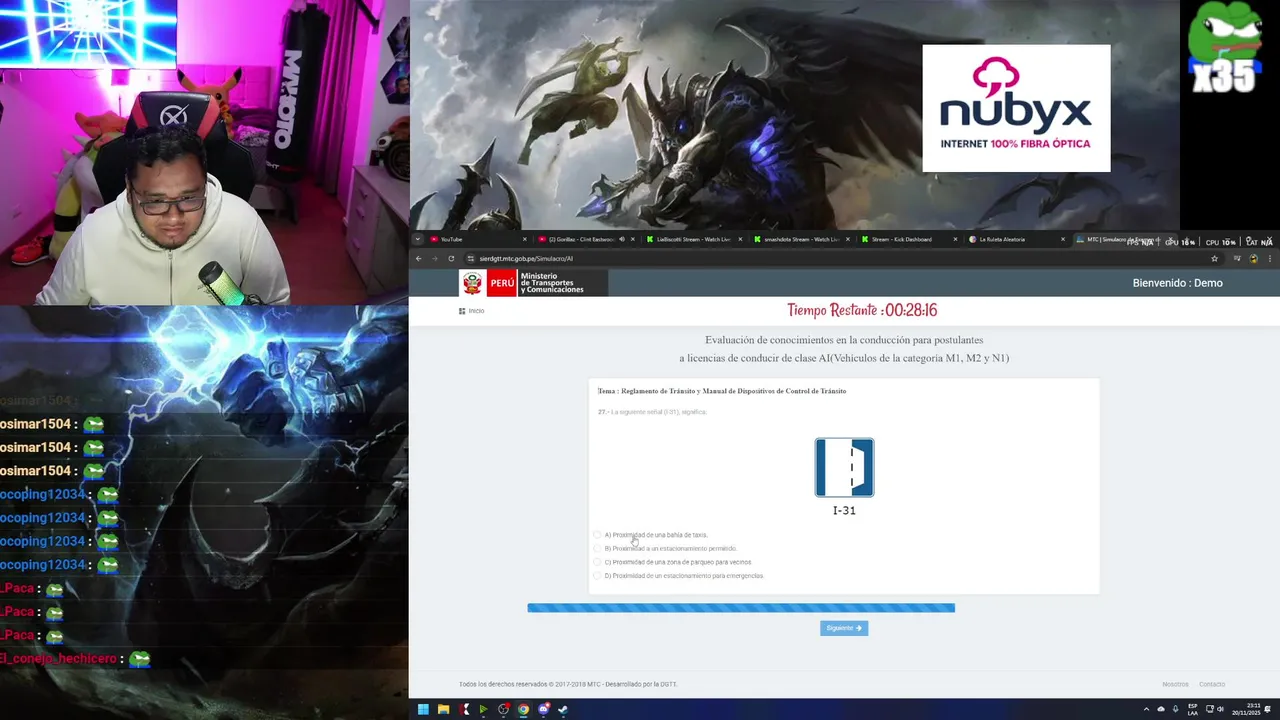Open the green play-arrow taskbar app
1280x720 pixels.
click(483, 710)
